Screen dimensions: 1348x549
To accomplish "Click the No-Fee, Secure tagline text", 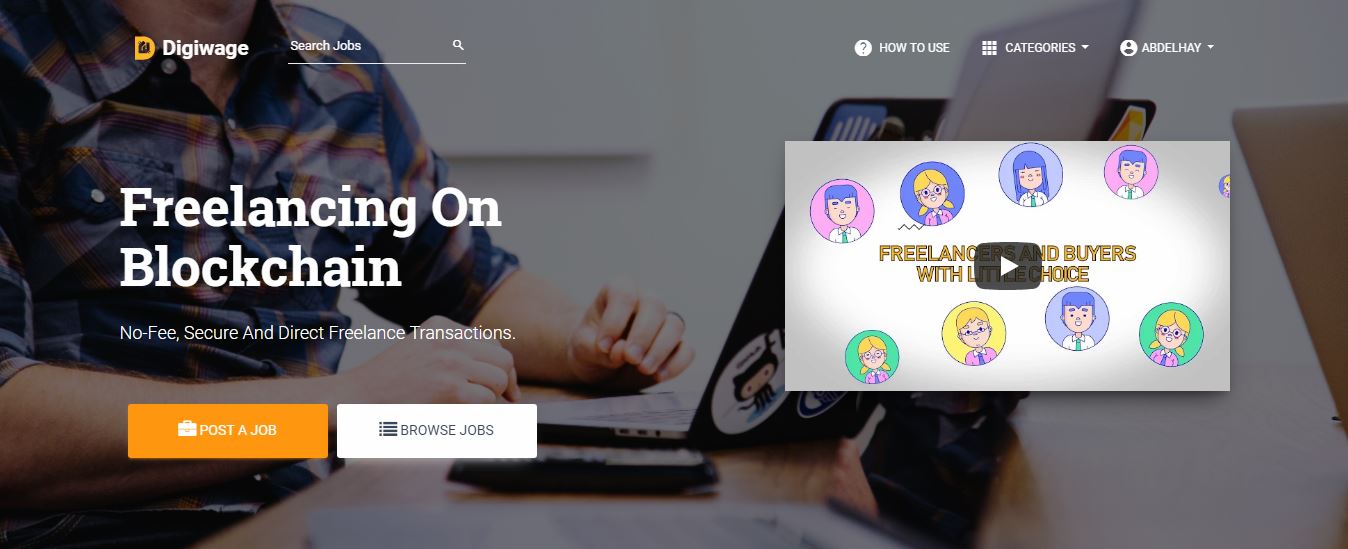I will click(x=317, y=333).
